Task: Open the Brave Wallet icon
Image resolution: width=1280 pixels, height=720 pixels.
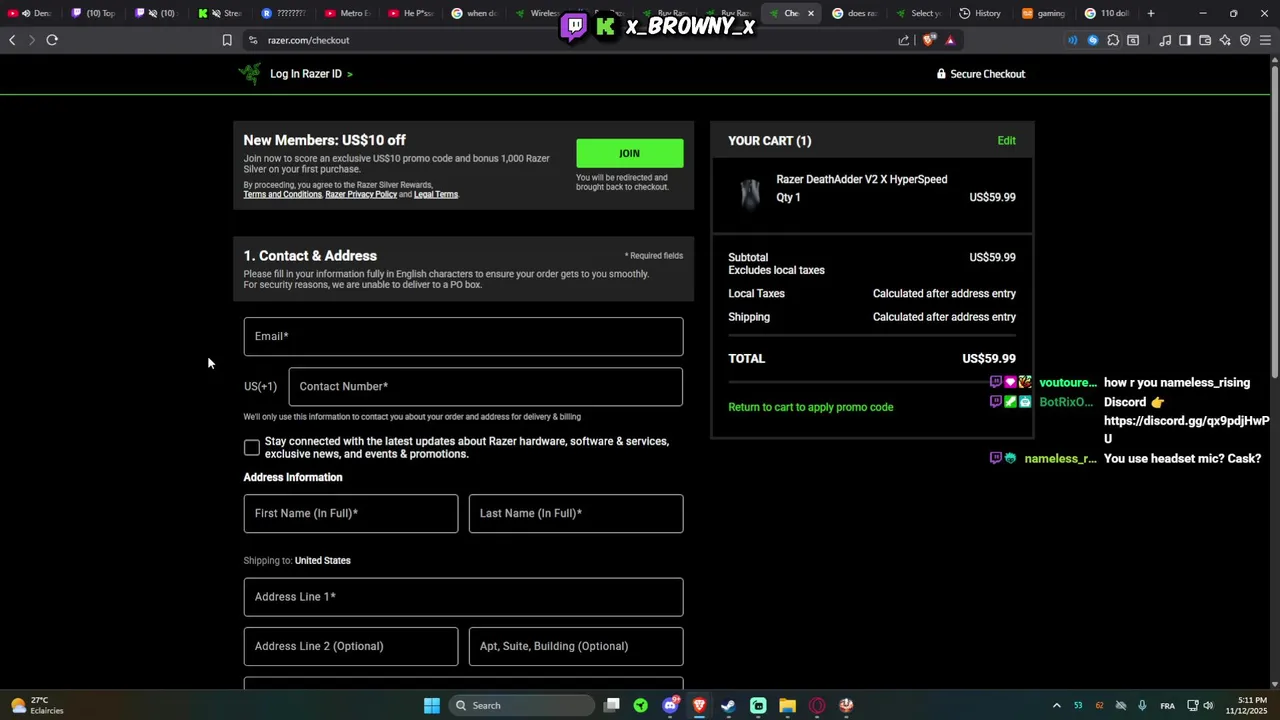Action: 1205,40
